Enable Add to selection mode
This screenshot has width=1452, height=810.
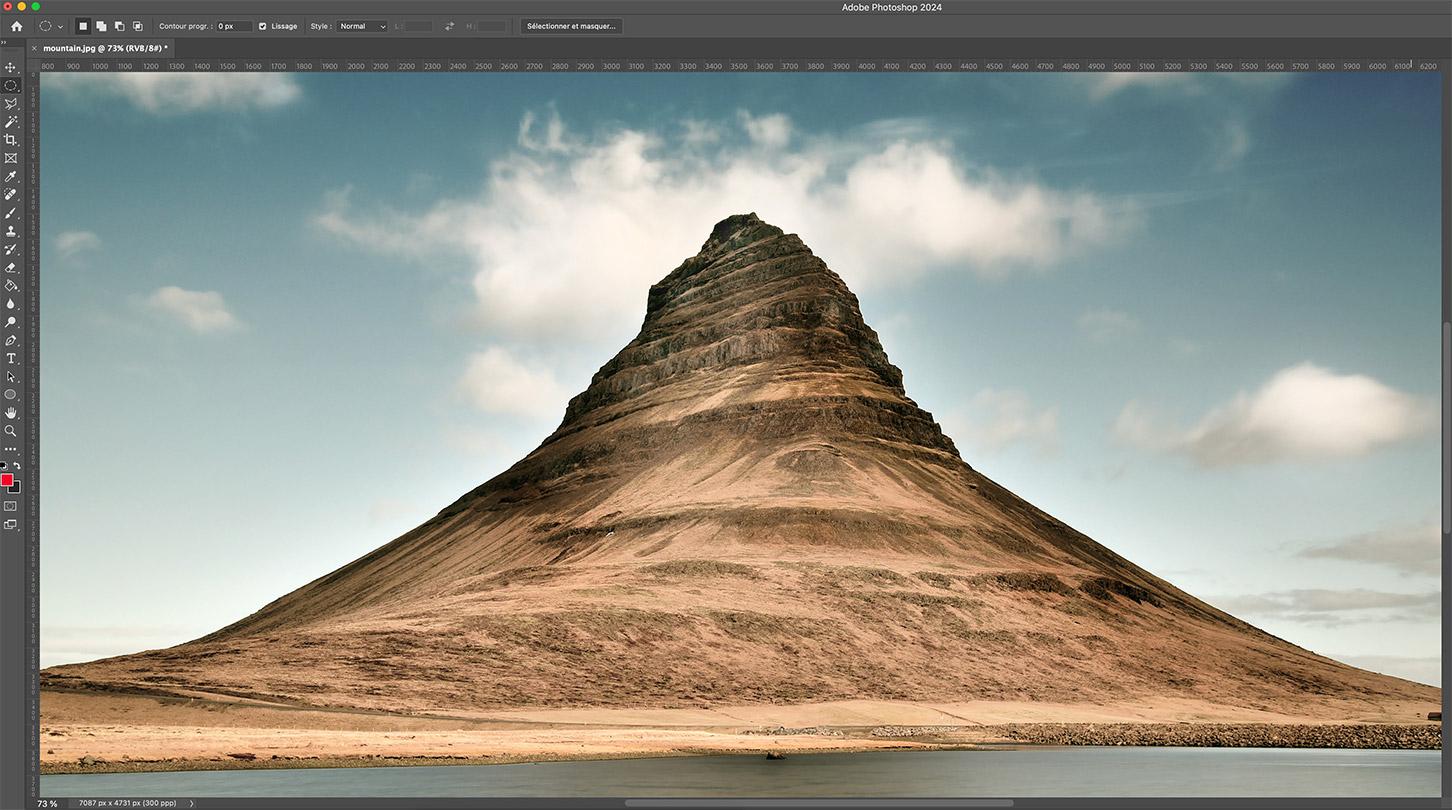(x=101, y=26)
